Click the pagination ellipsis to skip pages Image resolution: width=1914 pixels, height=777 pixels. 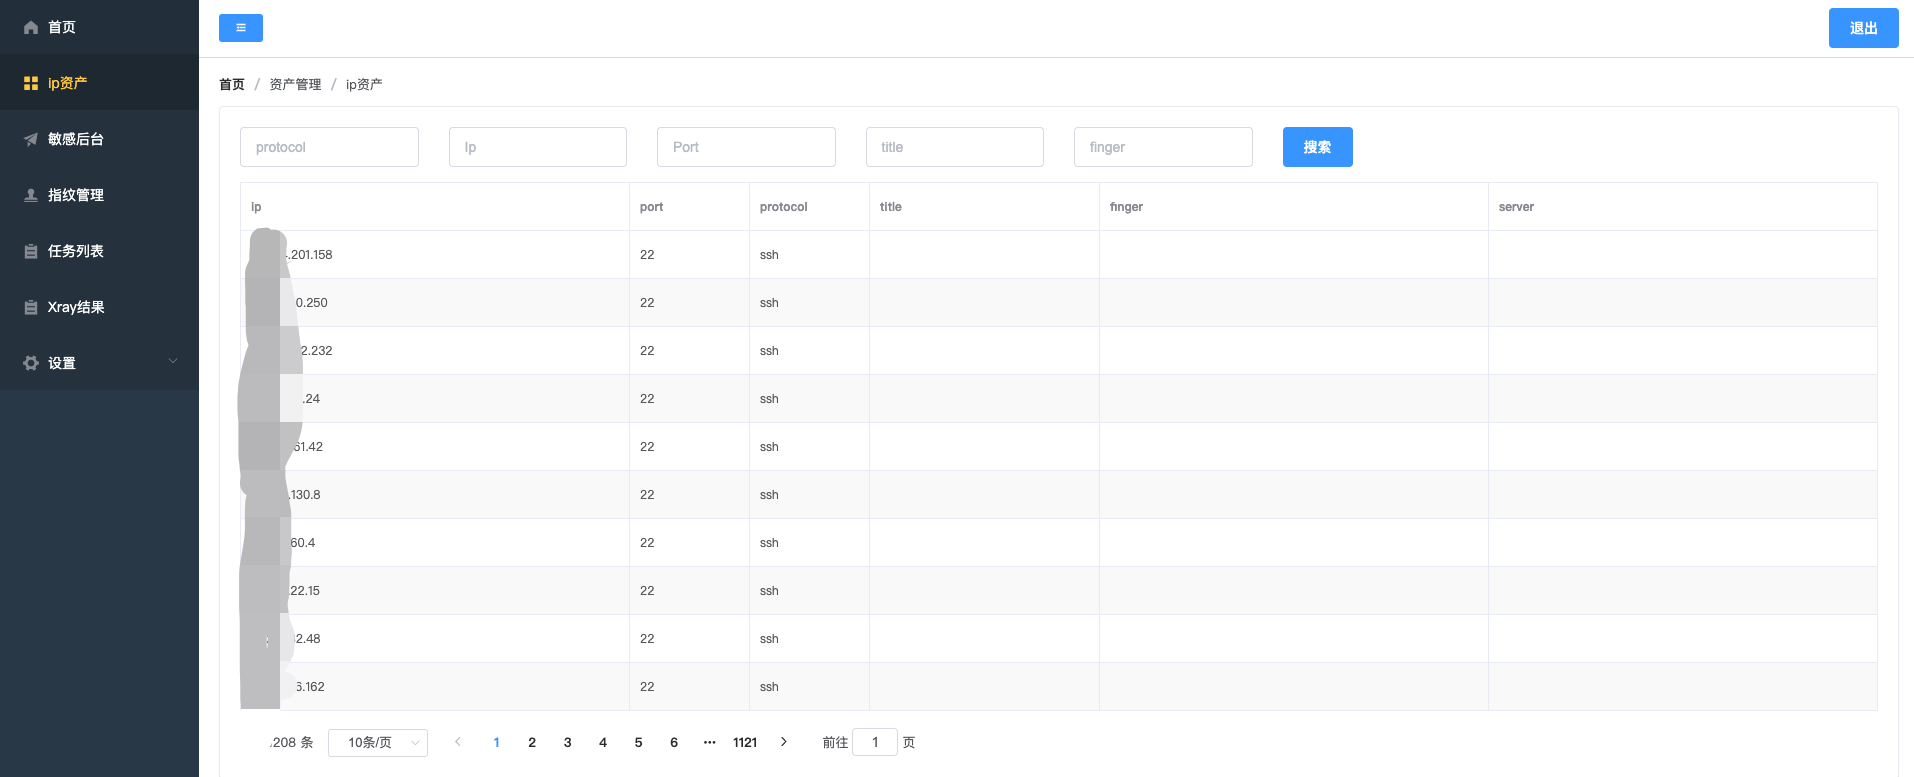coord(709,742)
